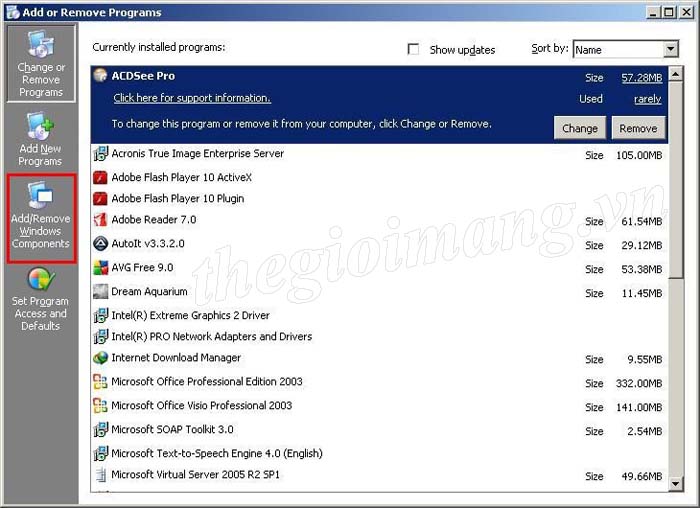700x508 pixels.
Task: Click the 332.00MB size value
Action: pyautogui.click(x=639, y=383)
